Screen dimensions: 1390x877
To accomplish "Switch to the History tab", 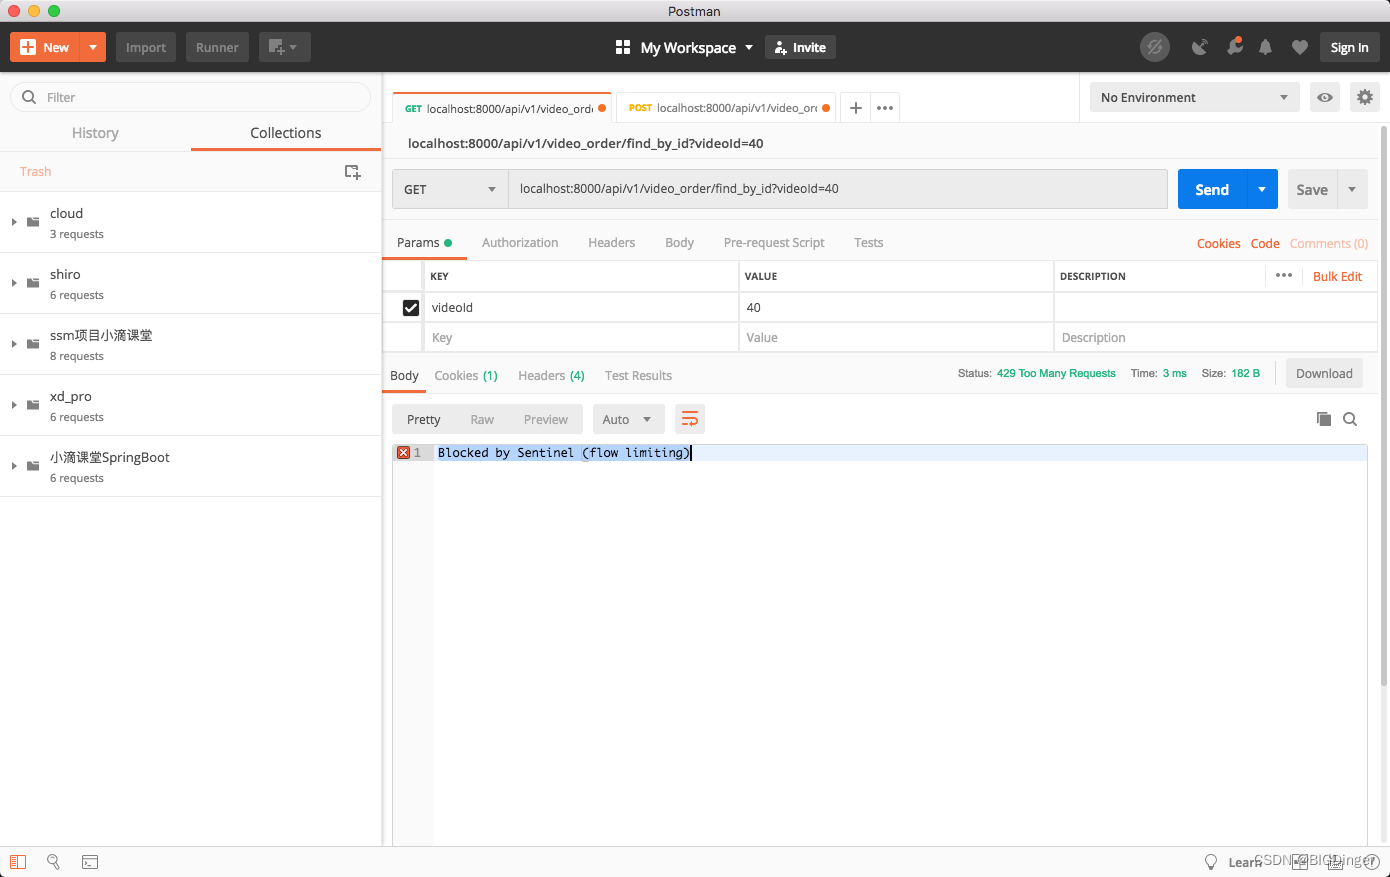I will [x=95, y=133].
